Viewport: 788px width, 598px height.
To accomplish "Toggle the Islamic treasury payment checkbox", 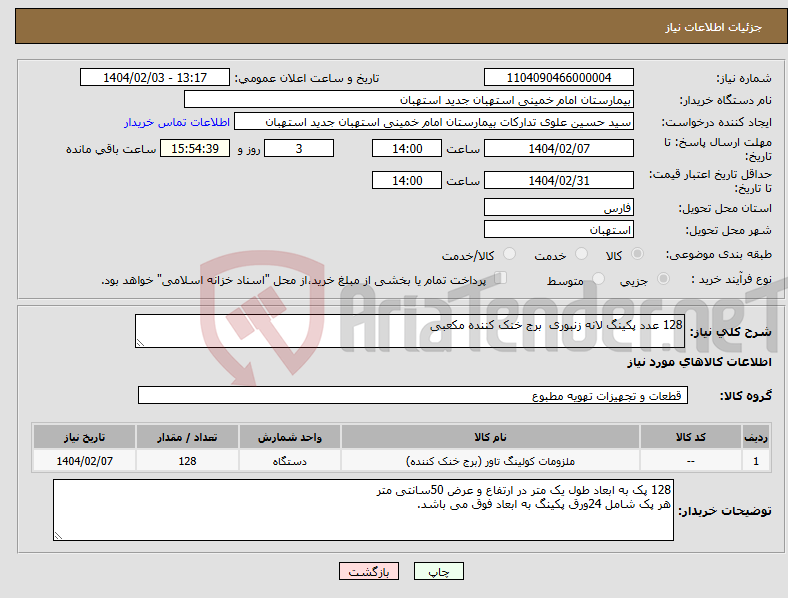I will pyautogui.click(x=501, y=278).
